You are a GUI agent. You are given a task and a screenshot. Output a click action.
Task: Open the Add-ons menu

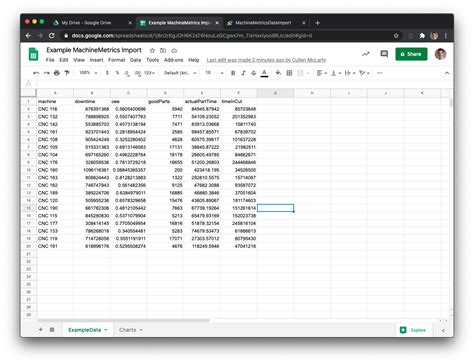pyautogui.click(x=173, y=60)
